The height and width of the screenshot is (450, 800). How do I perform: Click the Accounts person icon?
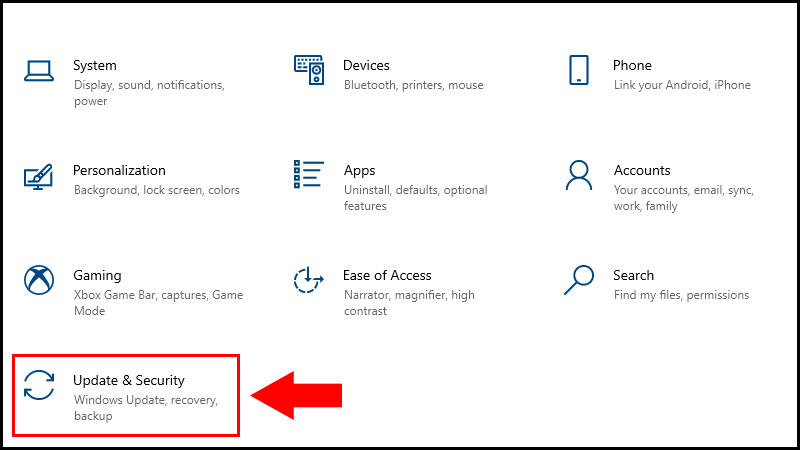point(579,175)
